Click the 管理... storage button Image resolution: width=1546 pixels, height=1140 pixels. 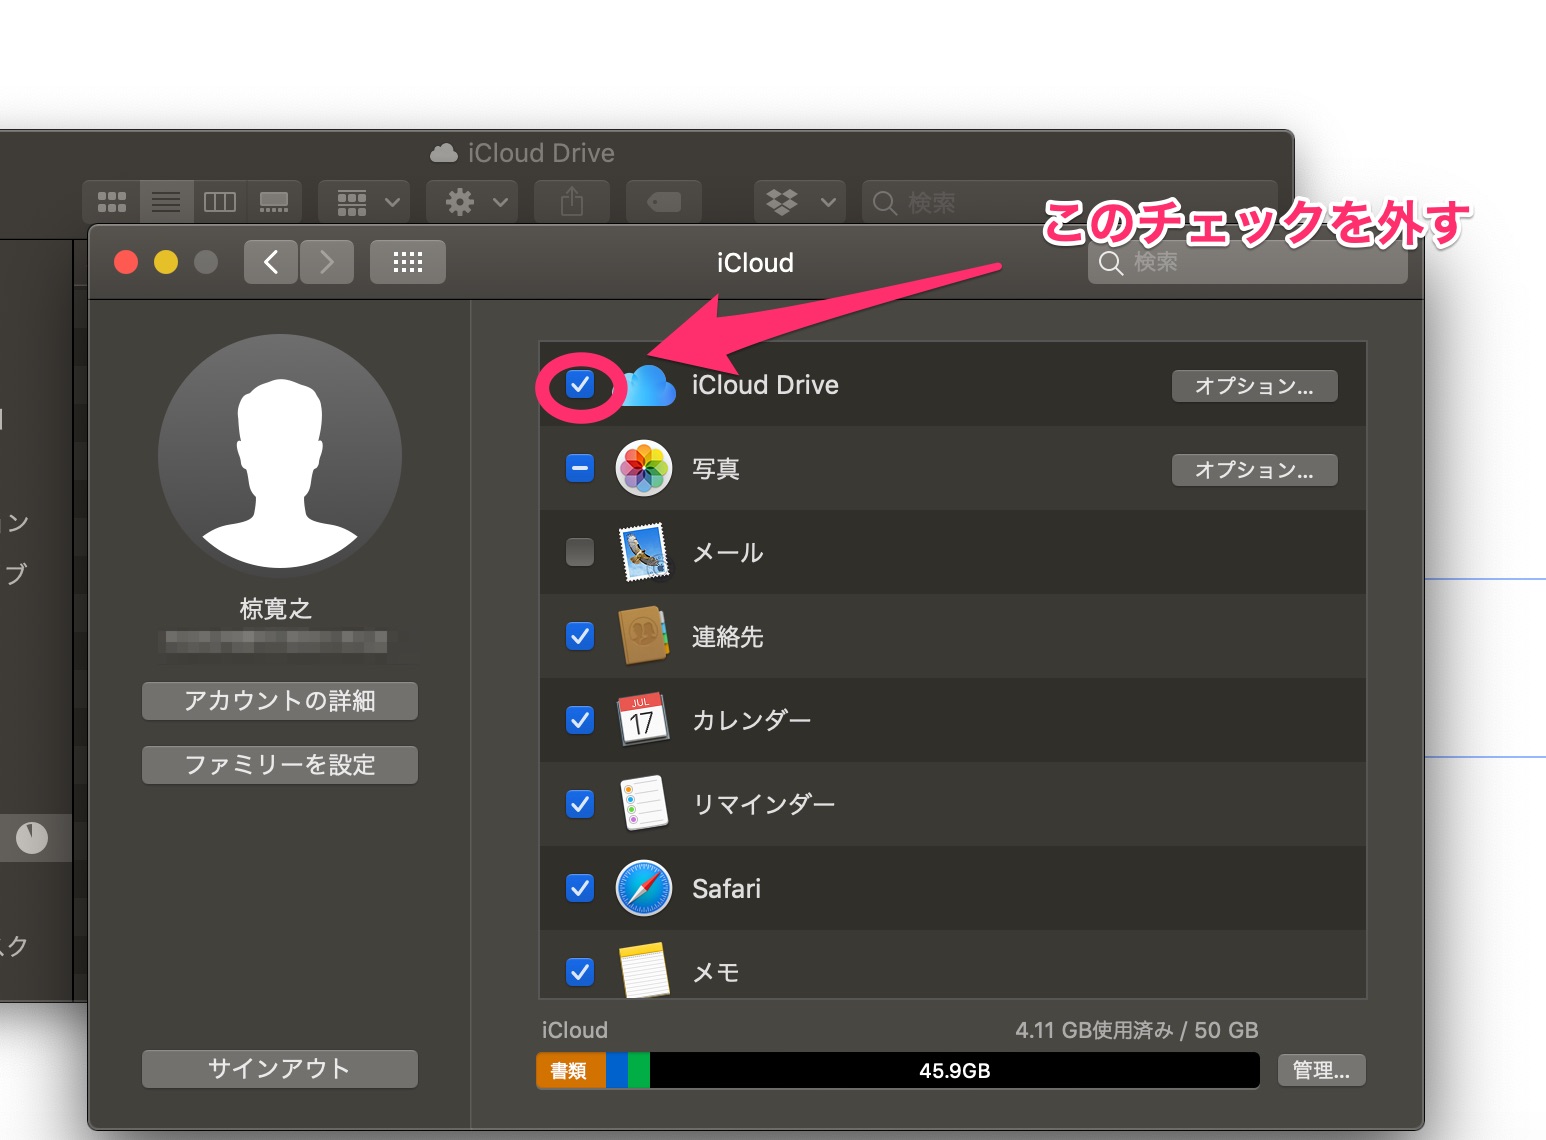1321,1070
